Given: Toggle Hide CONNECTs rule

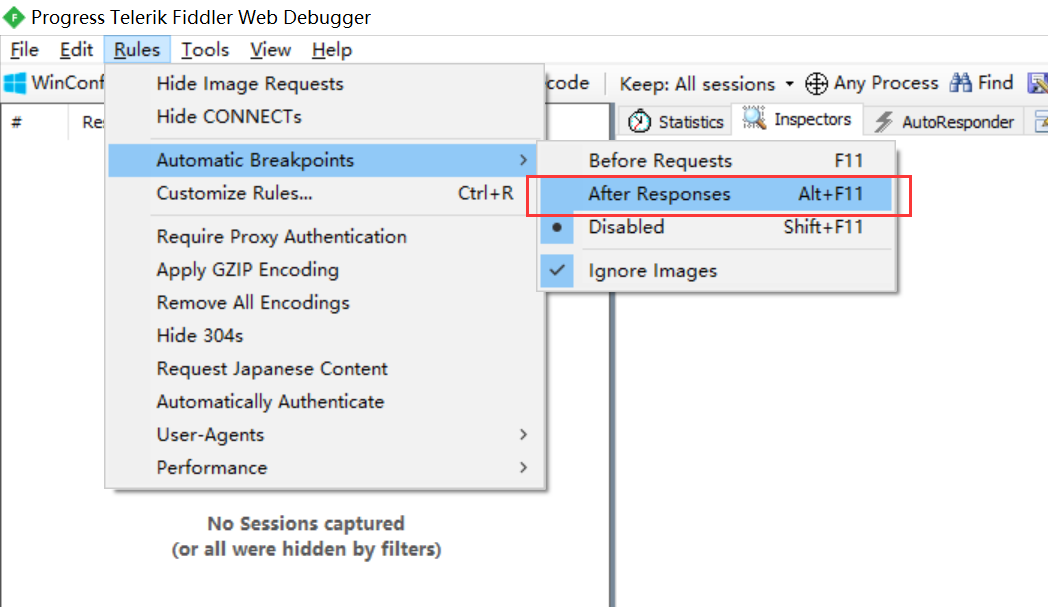Looking at the screenshot, I should click(325, 116).
